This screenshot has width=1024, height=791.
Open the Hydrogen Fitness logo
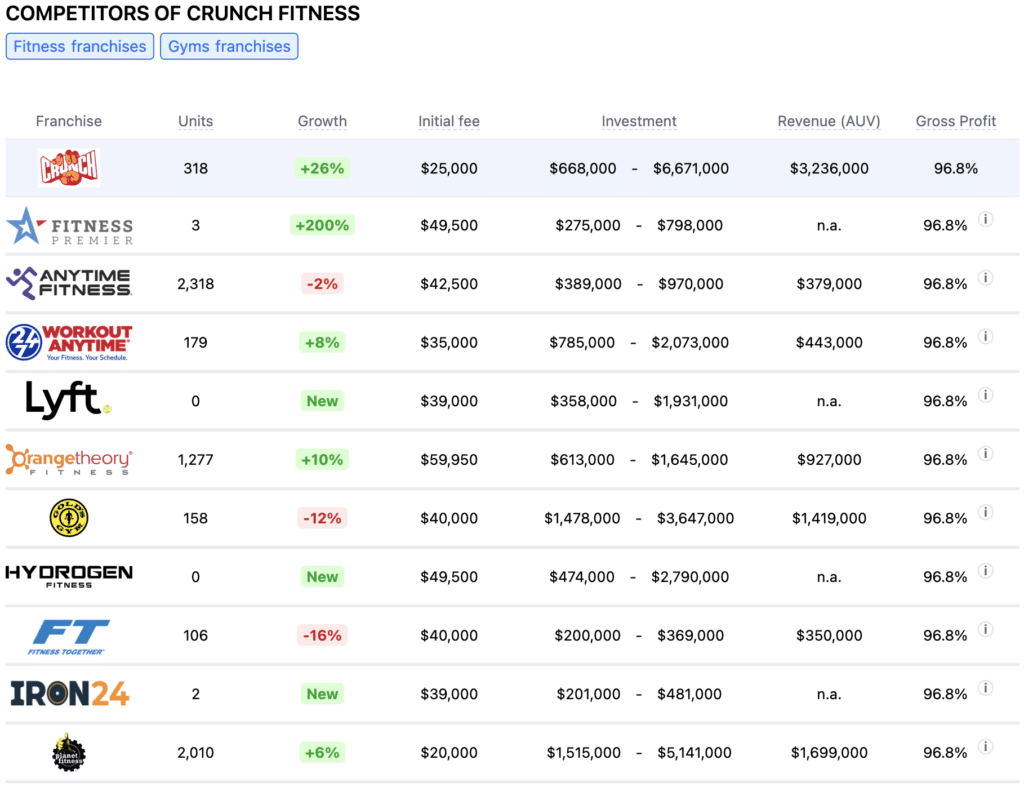pos(69,576)
